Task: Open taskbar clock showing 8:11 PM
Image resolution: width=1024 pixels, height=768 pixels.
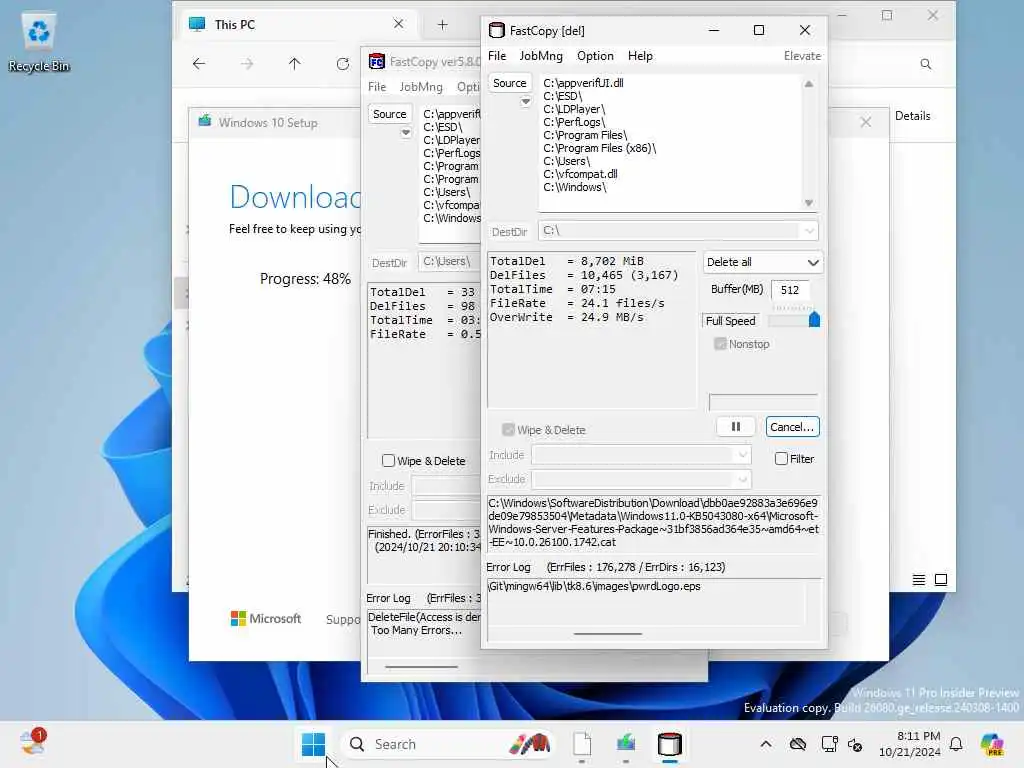Action: pos(909,744)
